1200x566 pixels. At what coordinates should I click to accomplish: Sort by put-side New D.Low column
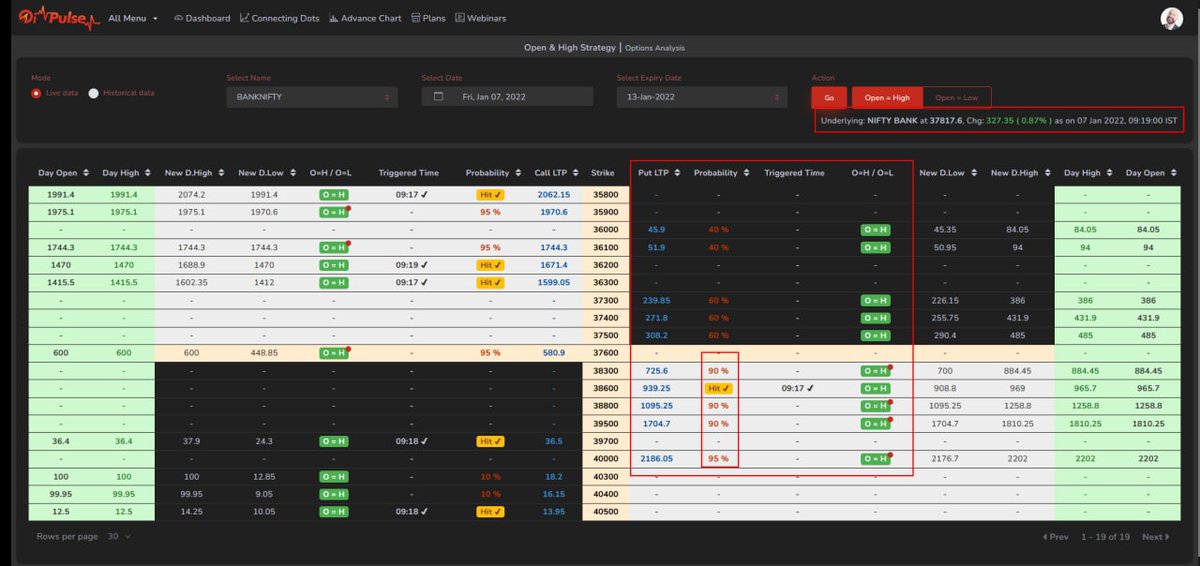[x=948, y=173]
